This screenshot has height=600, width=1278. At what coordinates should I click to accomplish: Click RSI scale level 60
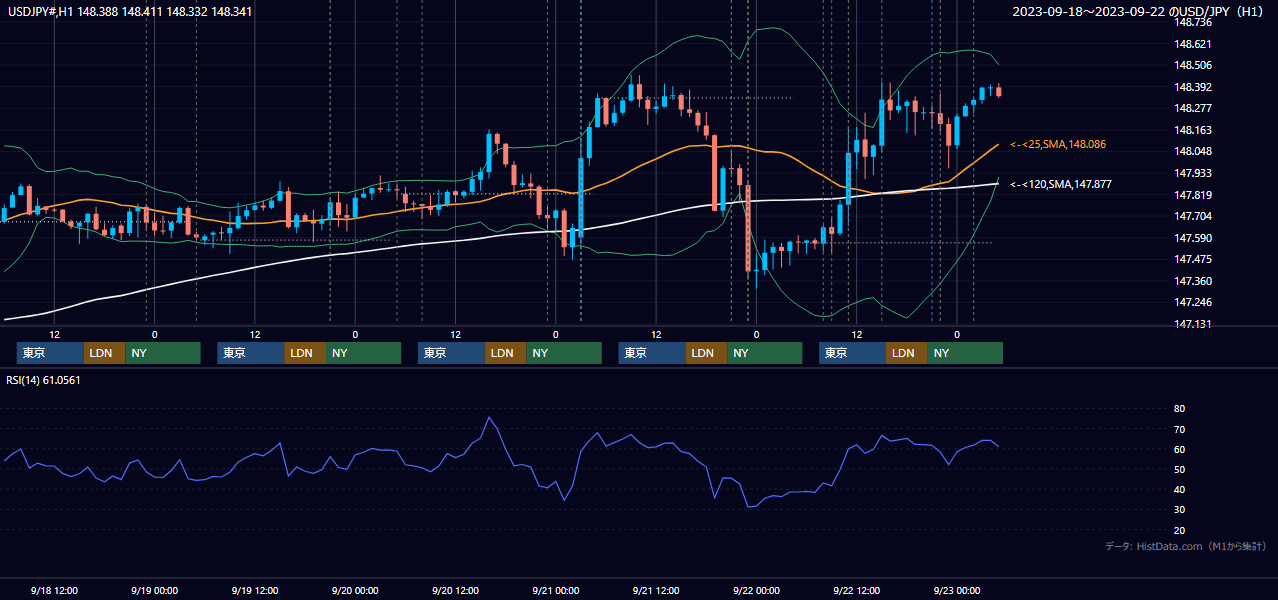click(1179, 449)
